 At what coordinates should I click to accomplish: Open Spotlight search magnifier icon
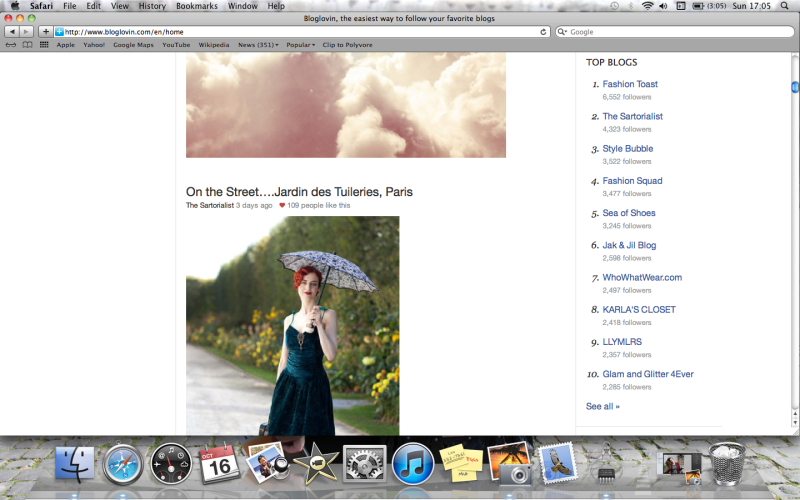tap(785, 6)
